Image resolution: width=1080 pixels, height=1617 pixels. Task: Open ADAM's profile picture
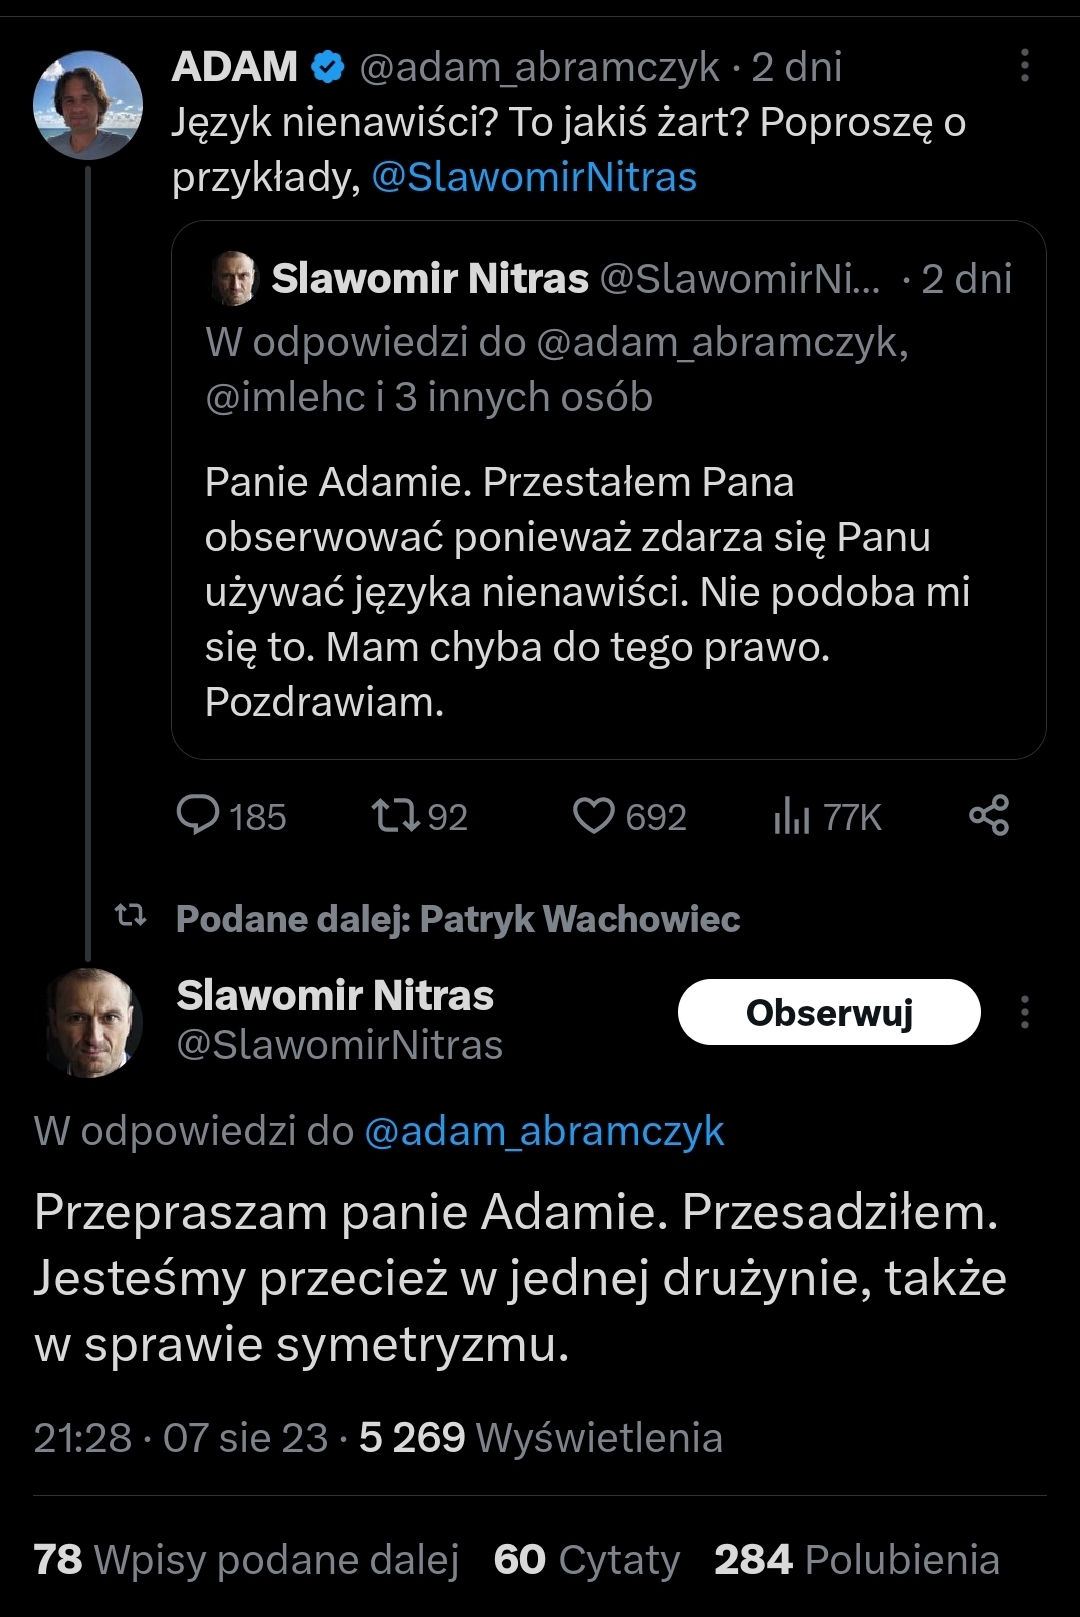pyautogui.click(x=88, y=105)
